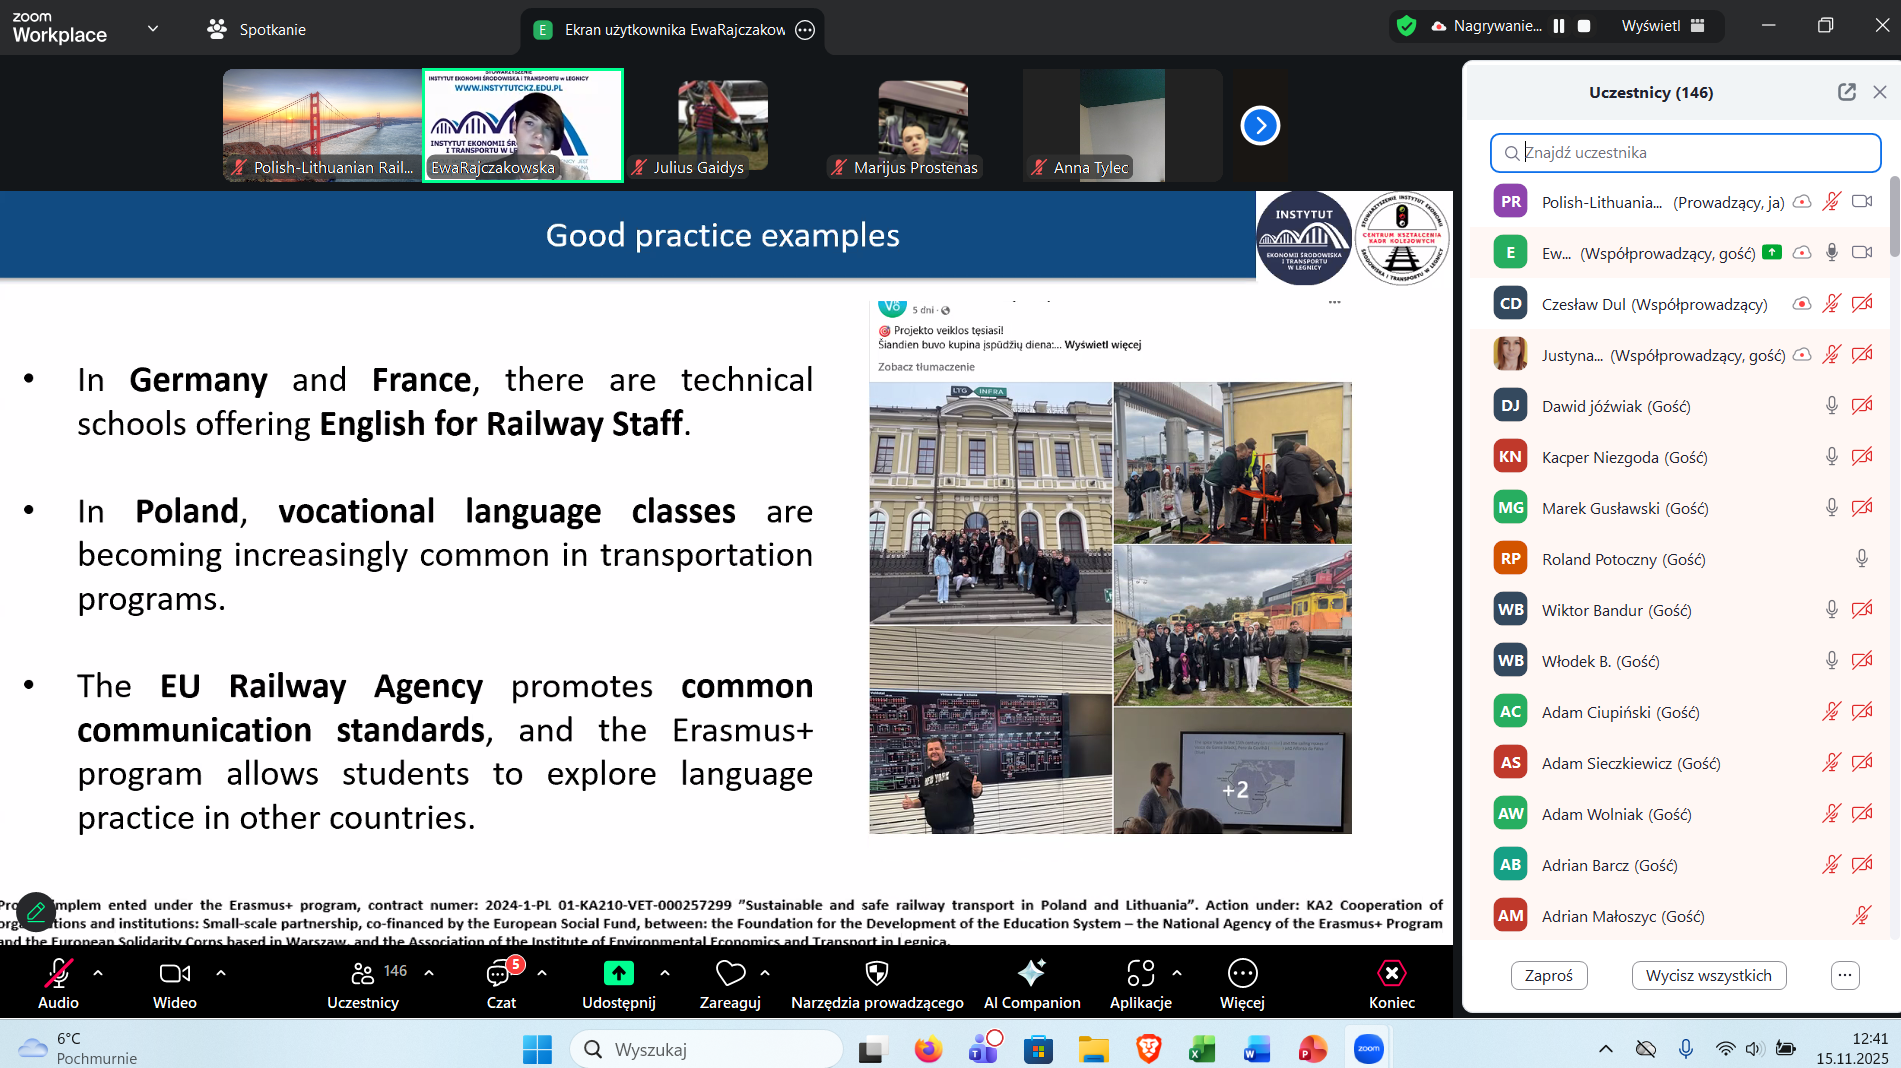Click the green Udostępnij share screen icon
The image size is (1901, 1068).
[618, 973]
